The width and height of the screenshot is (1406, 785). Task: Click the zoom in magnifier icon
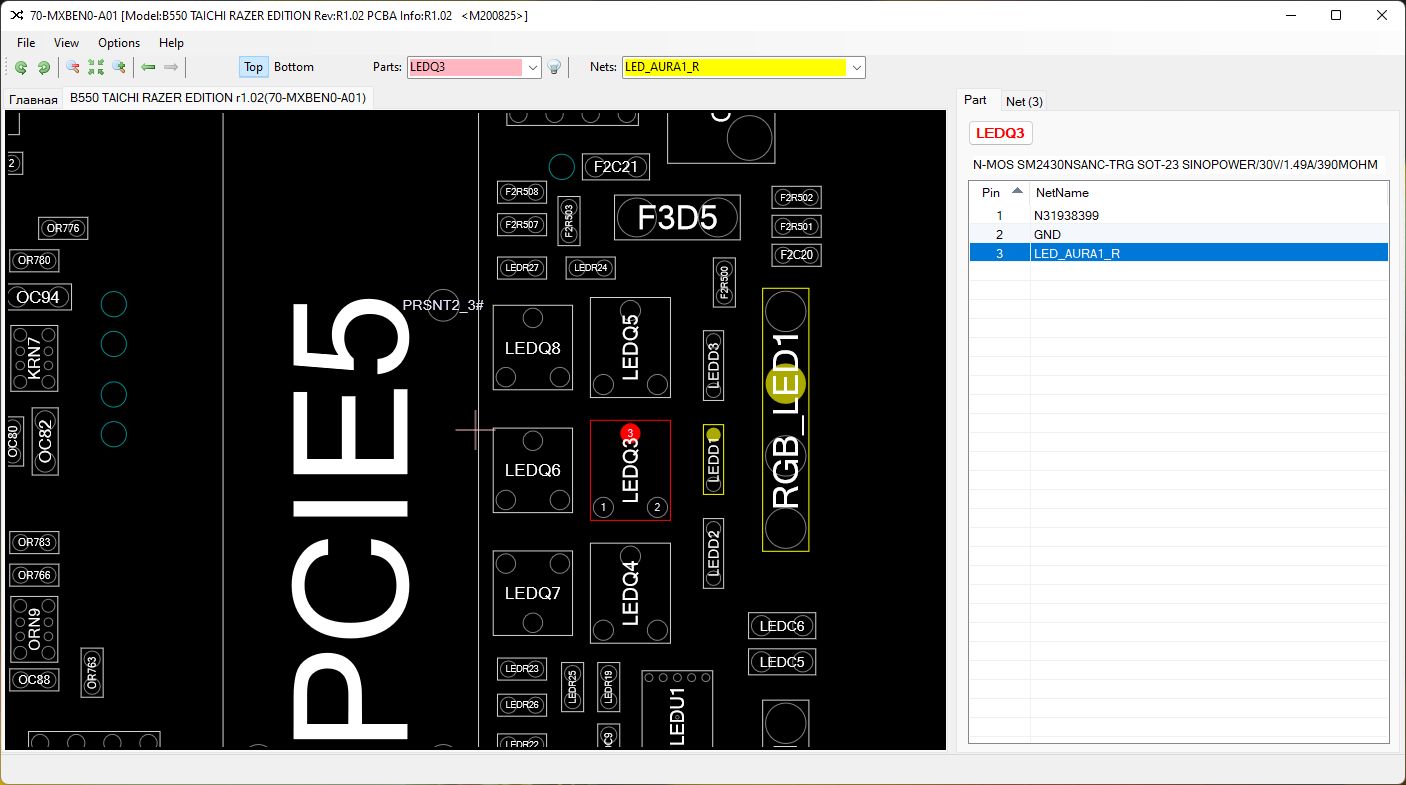pos(119,68)
